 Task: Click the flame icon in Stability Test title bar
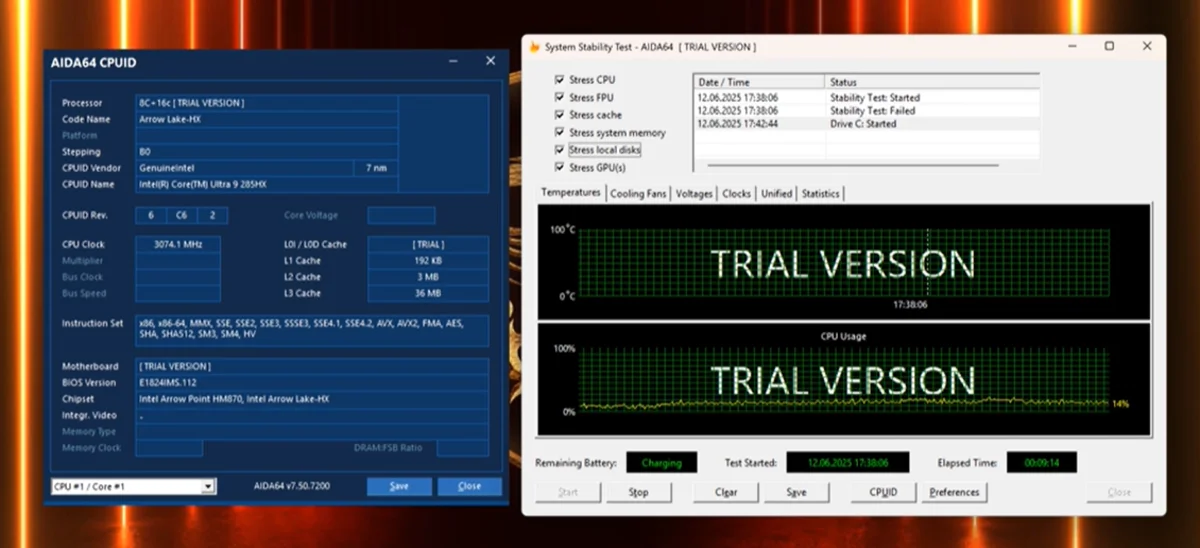pos(535,47)
